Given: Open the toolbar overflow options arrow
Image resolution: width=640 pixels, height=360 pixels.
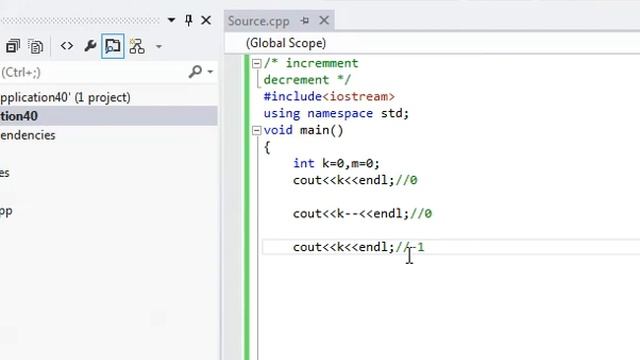Looking at the screenshot, I should pyautogui.click(x=159, y=47).
